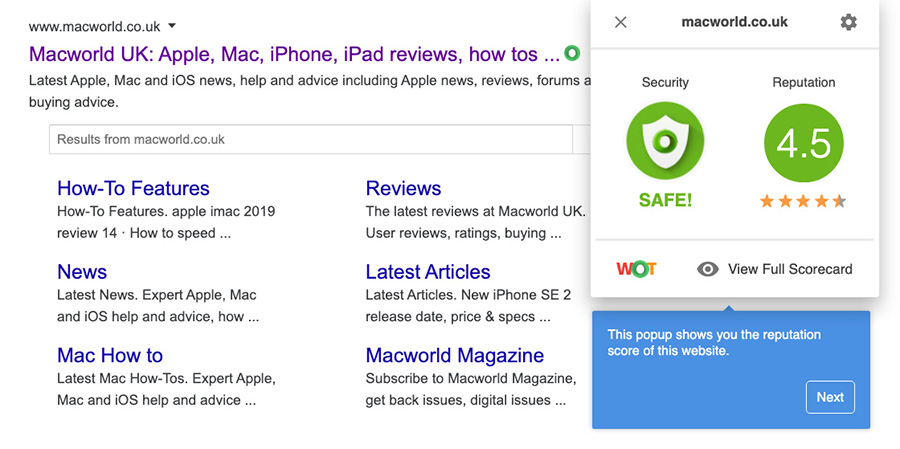Open Macworld Magazine sitelink
The image size is (900, 449).
pyautogui.click(x=455, y=355)
